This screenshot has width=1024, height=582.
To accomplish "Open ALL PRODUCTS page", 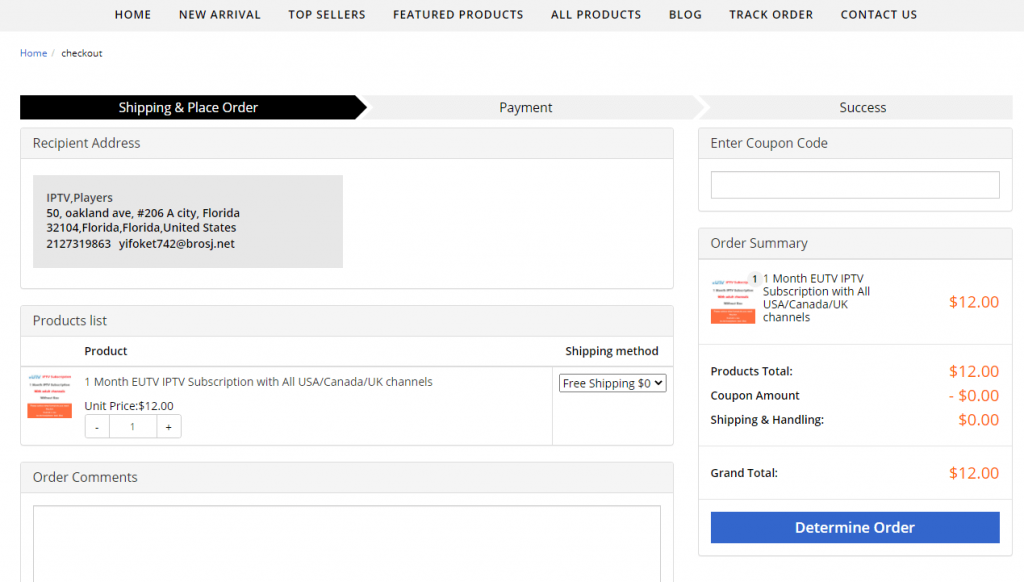I will tap(596, 14).
